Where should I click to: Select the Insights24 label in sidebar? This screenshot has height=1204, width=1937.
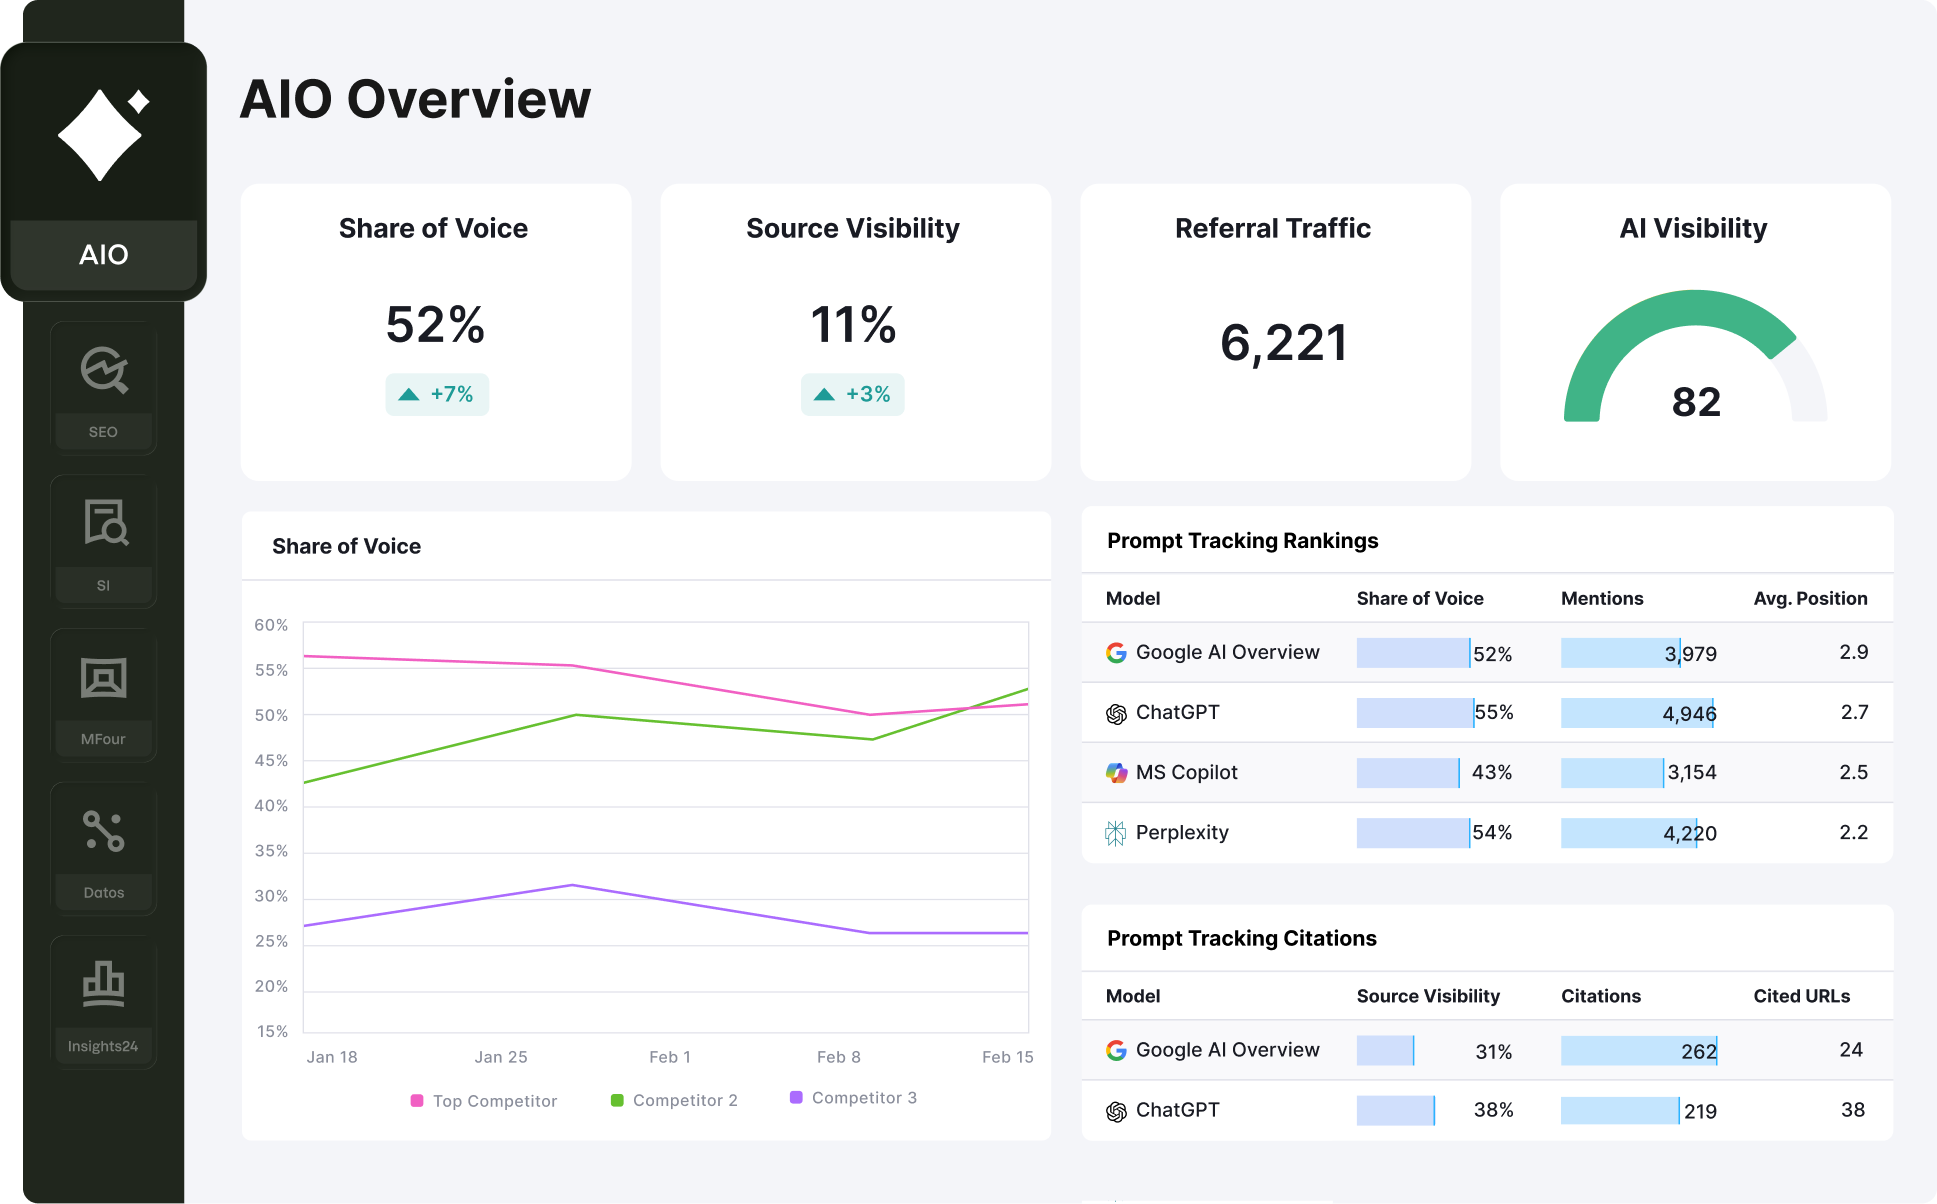(103, 1046)
